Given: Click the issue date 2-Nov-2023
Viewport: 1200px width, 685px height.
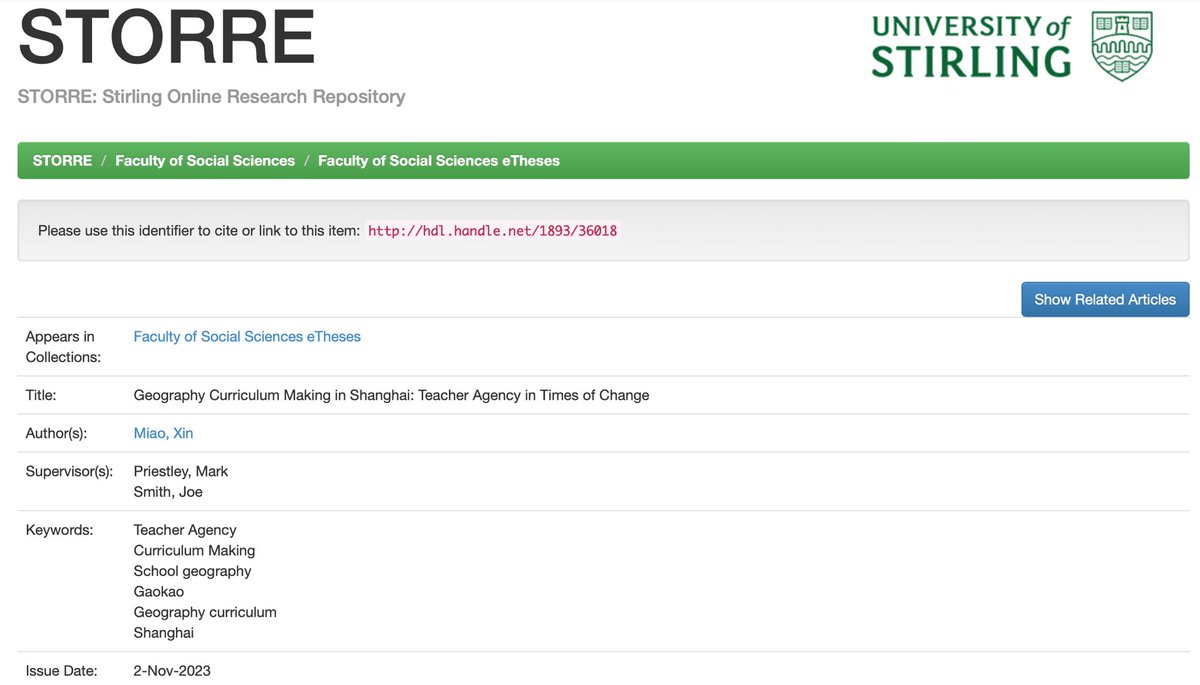Looking at the screenshot, I should coord(172,671).
